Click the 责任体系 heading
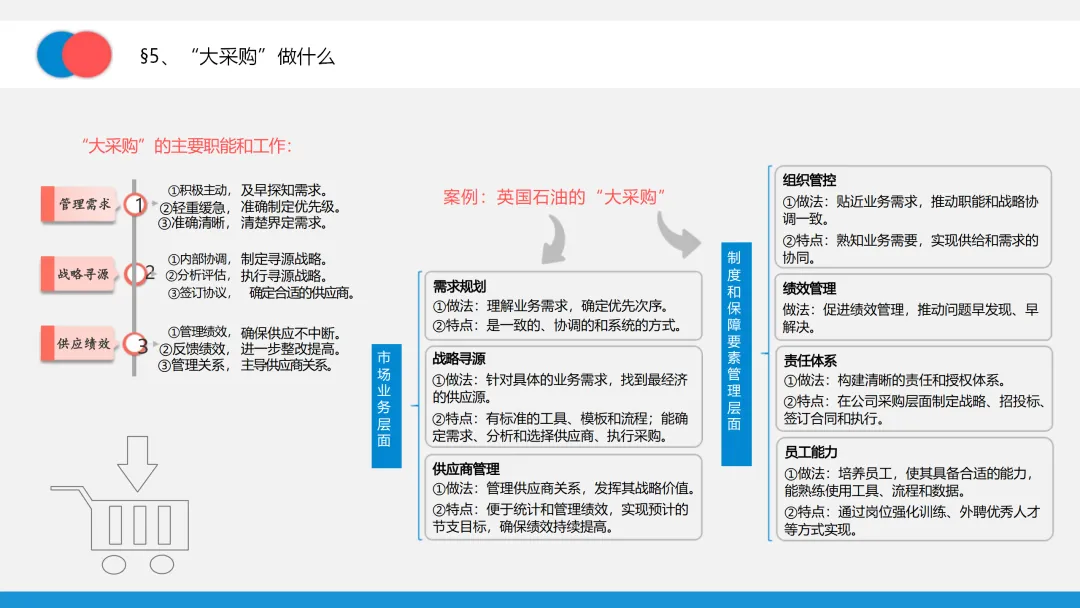Screen dimensions: 1080x608 [x=811, y=361]
